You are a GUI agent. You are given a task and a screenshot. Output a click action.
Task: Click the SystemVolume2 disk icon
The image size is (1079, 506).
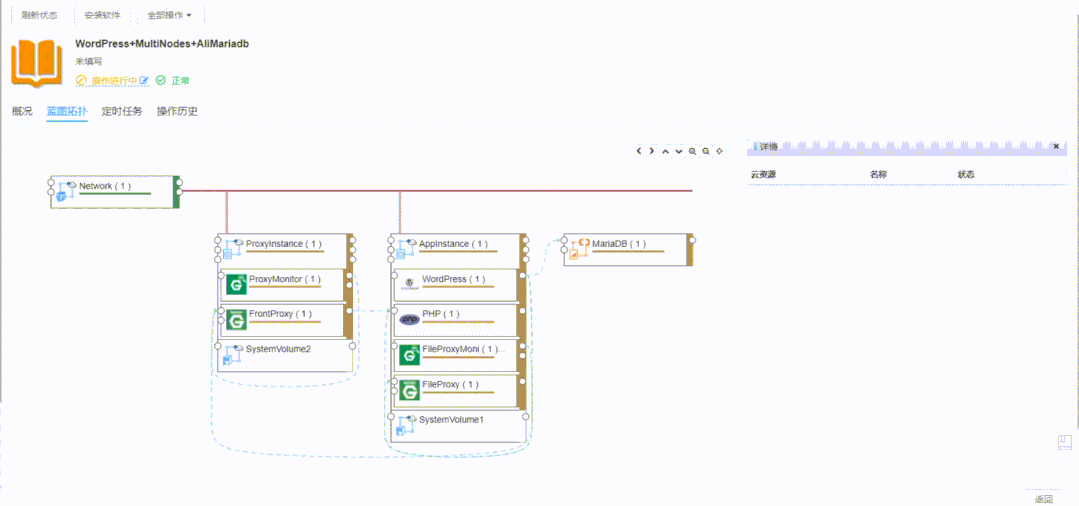click(x=233, y=355)
